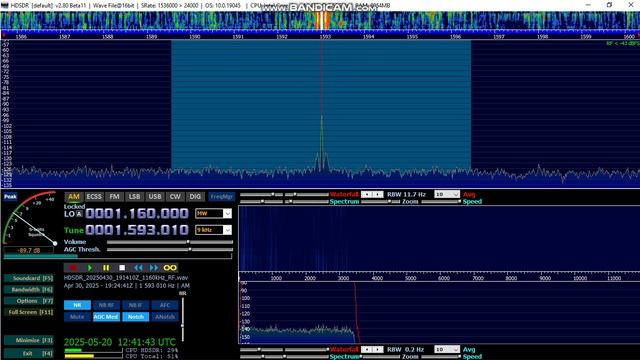Screen dimensions: 640x360
Task: Click the AGC Med button
Action: (x=106, y=317)
